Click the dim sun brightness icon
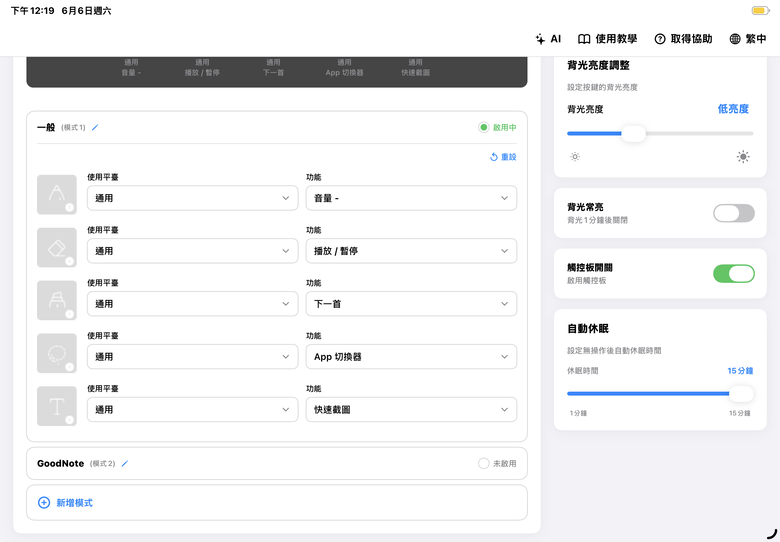 pos(575,157)
